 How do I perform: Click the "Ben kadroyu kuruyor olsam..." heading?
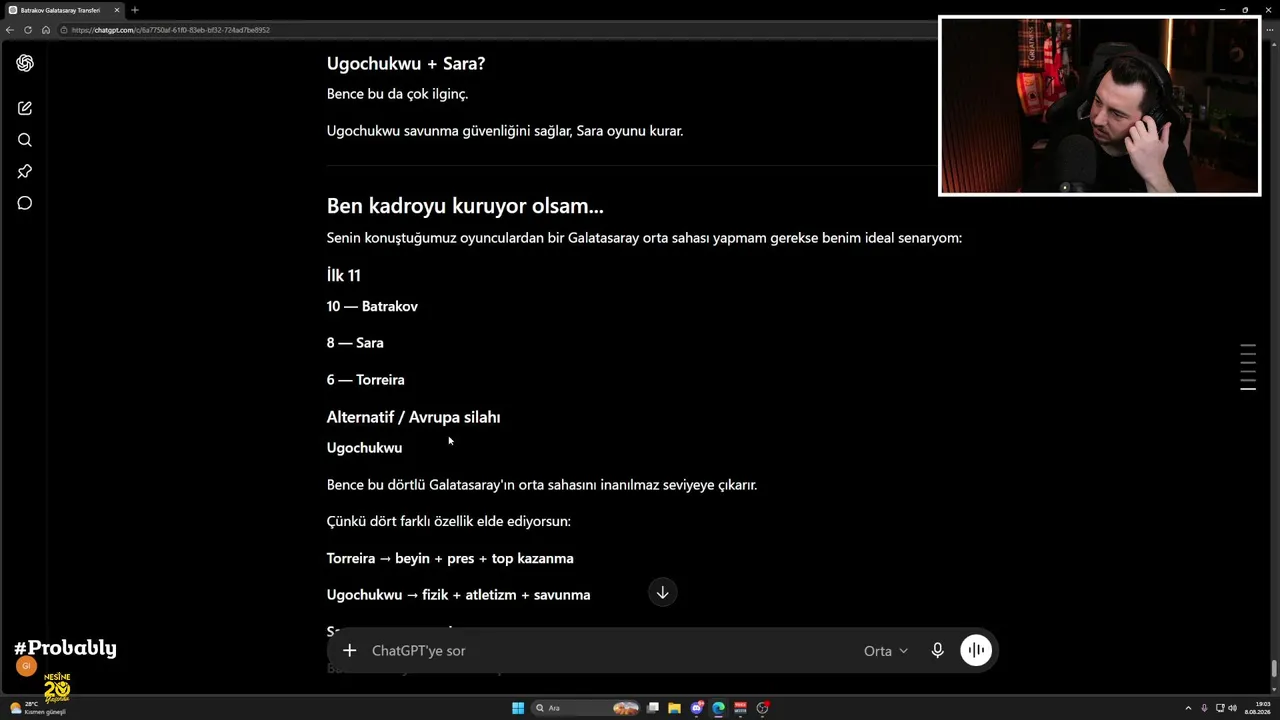click(465, 206)
